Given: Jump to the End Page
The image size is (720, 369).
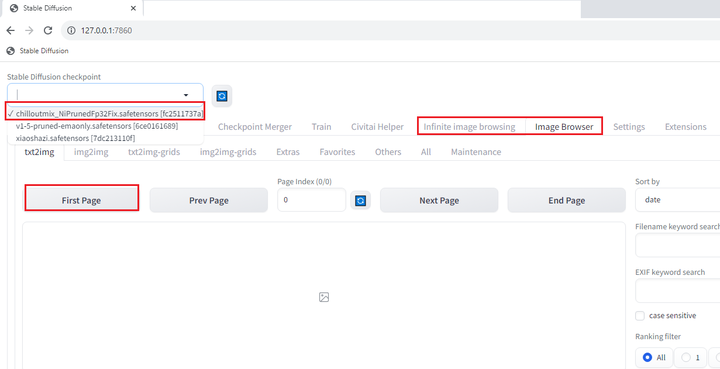Looking at the screenshot, I should 567,200.
